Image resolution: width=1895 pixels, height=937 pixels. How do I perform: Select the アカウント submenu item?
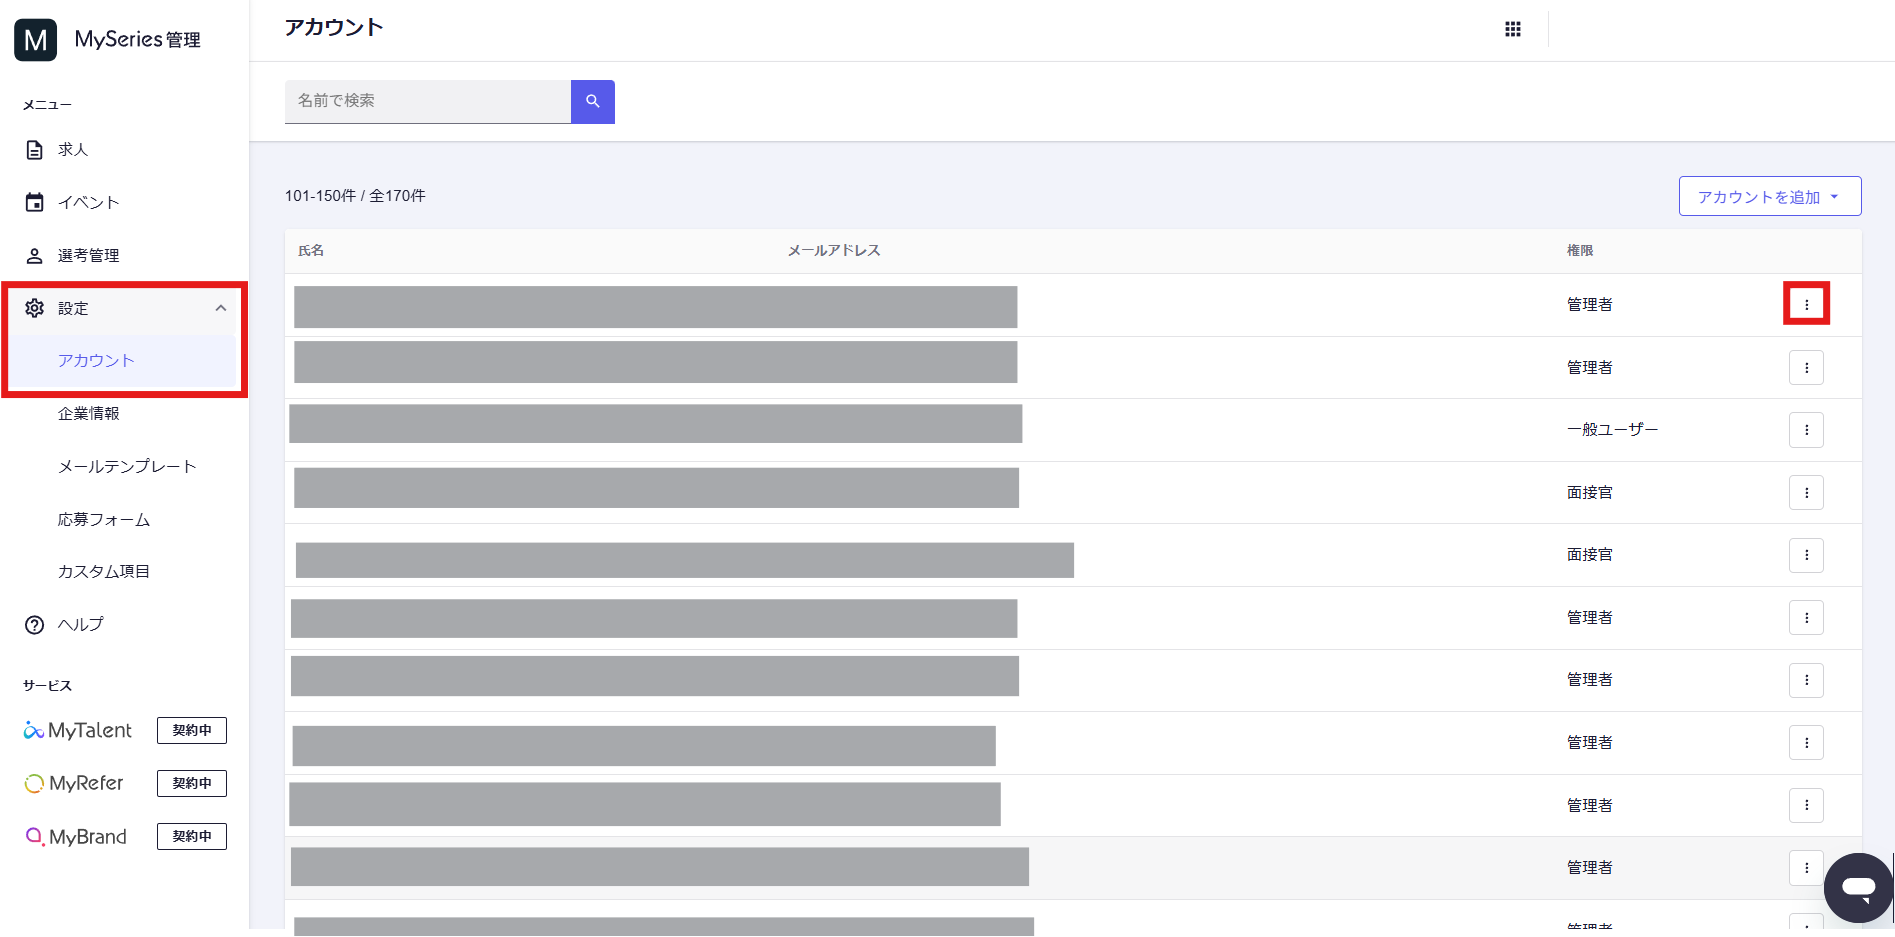click(x=96, y=361)
